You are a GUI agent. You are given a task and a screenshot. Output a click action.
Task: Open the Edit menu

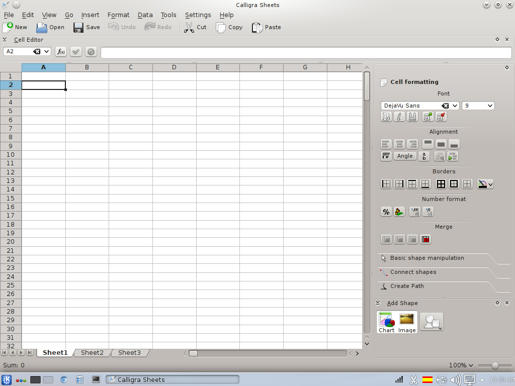click(28, 15)
